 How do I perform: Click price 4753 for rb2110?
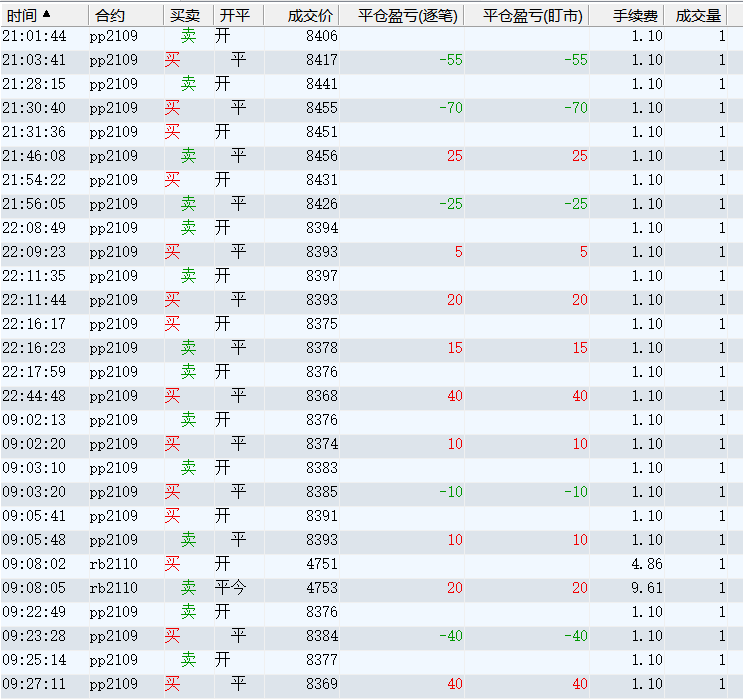[x=322, y=588]
